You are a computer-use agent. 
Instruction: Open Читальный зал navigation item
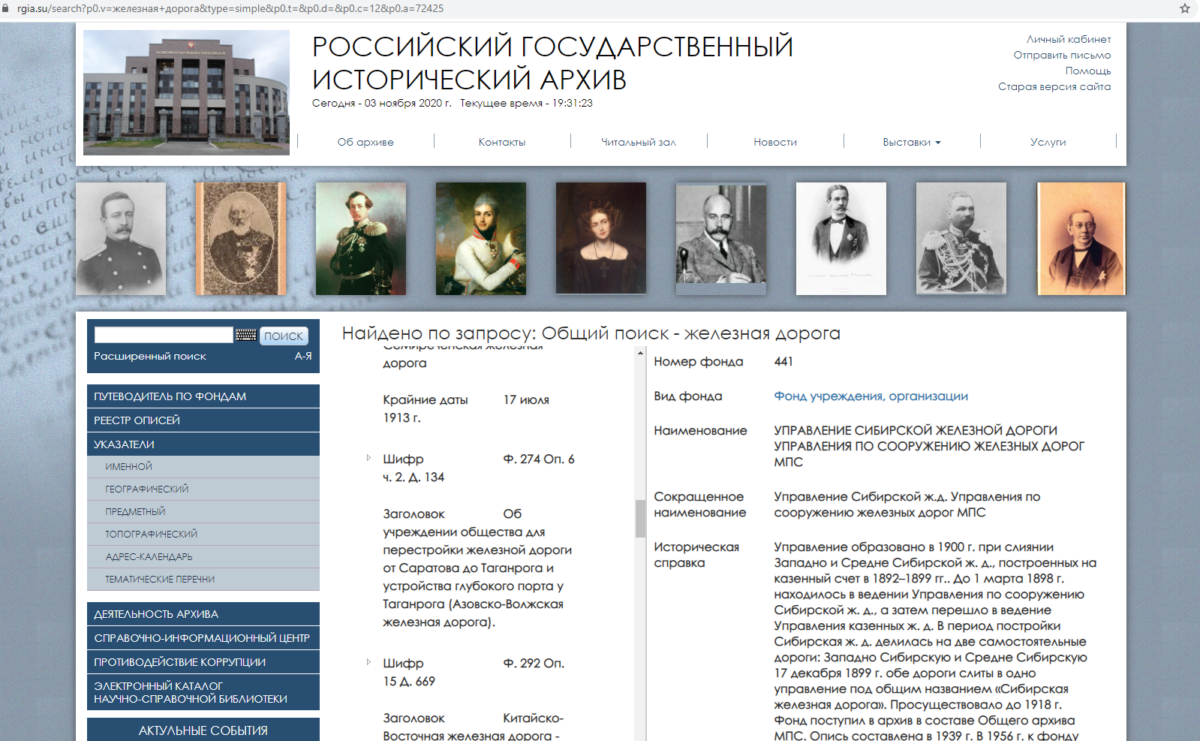pos(639,142)
